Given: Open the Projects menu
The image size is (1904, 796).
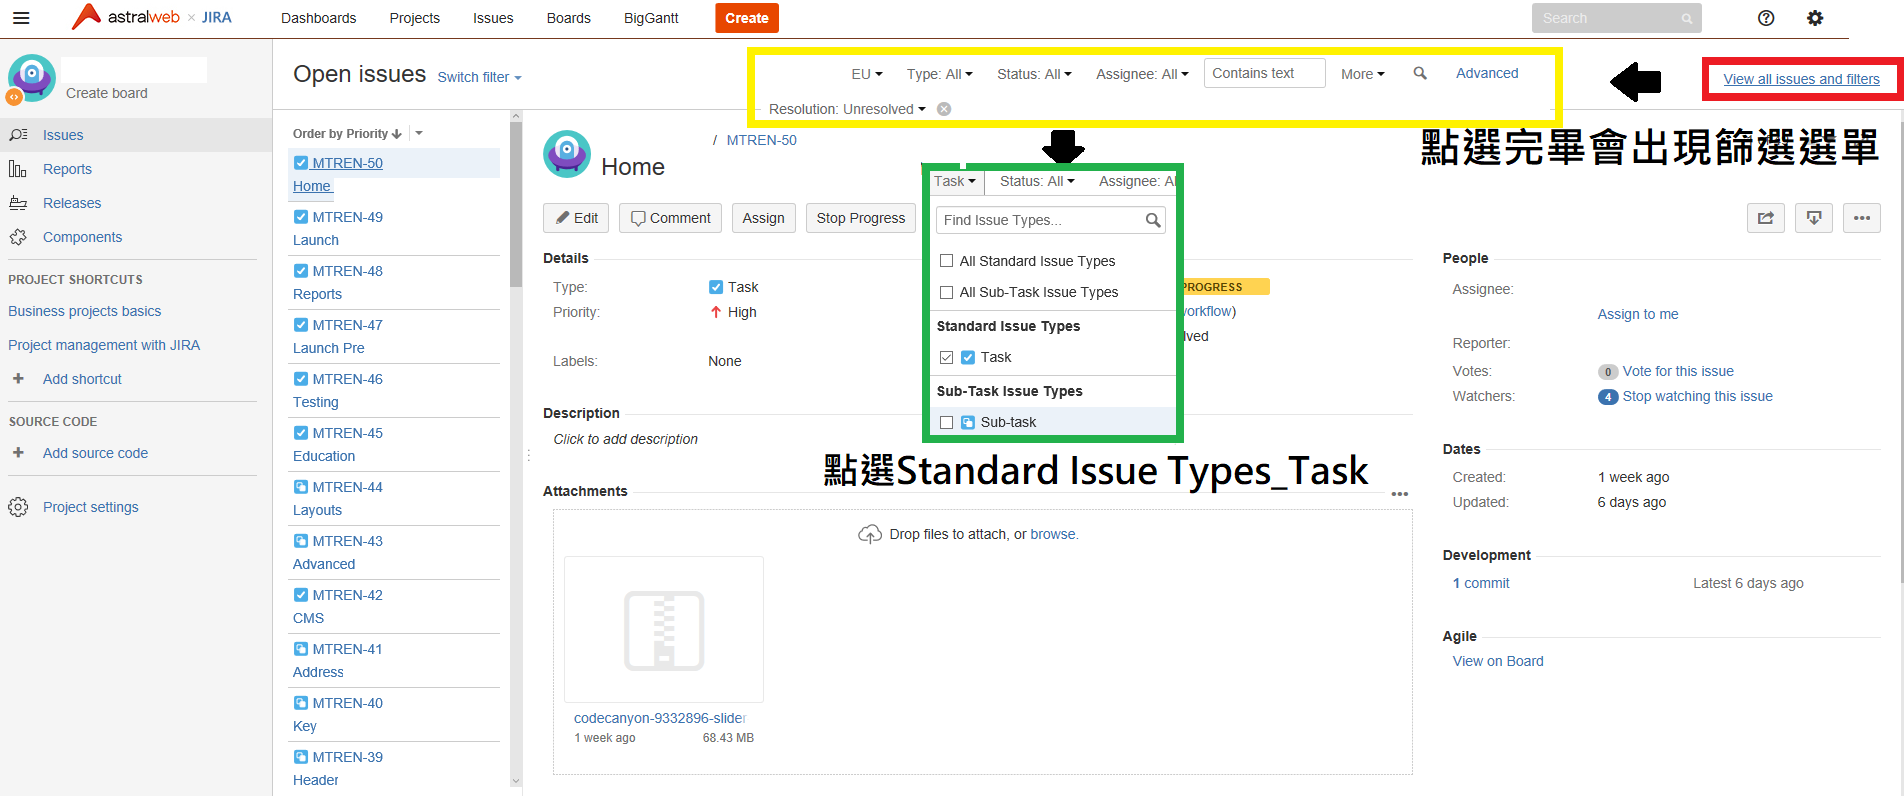Looking at the screenshot, I should tap(414, 18).
